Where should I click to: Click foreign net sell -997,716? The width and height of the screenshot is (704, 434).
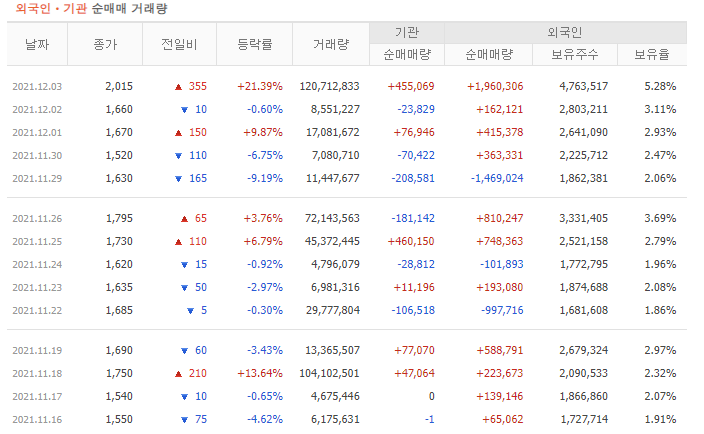point(502,310)
